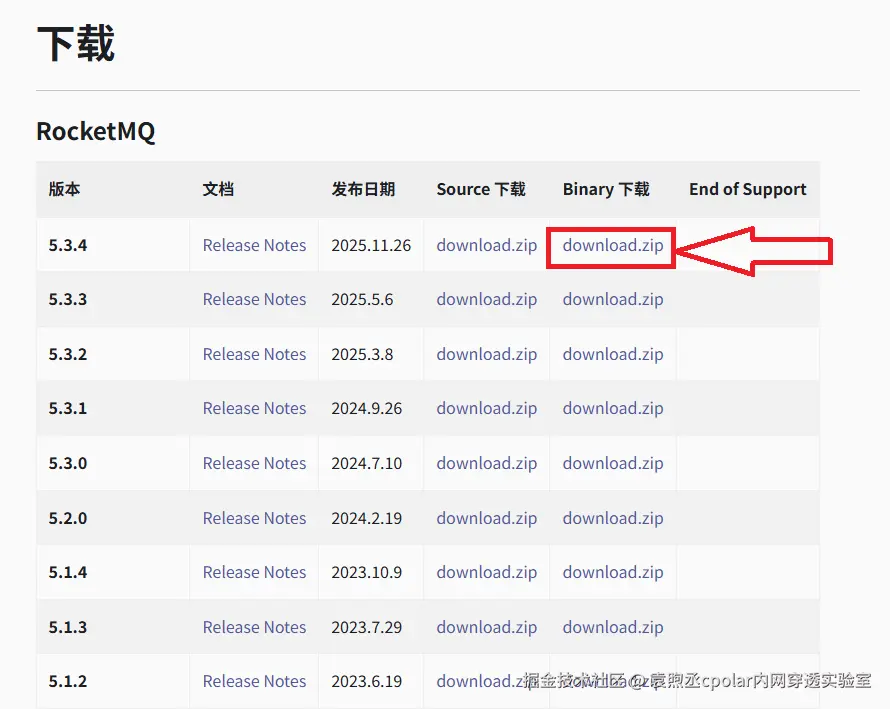Image resolution: width=890 pixels, height=709 pixels.
Task: Click the release date 2023.6.19
Action: (367, 681)
